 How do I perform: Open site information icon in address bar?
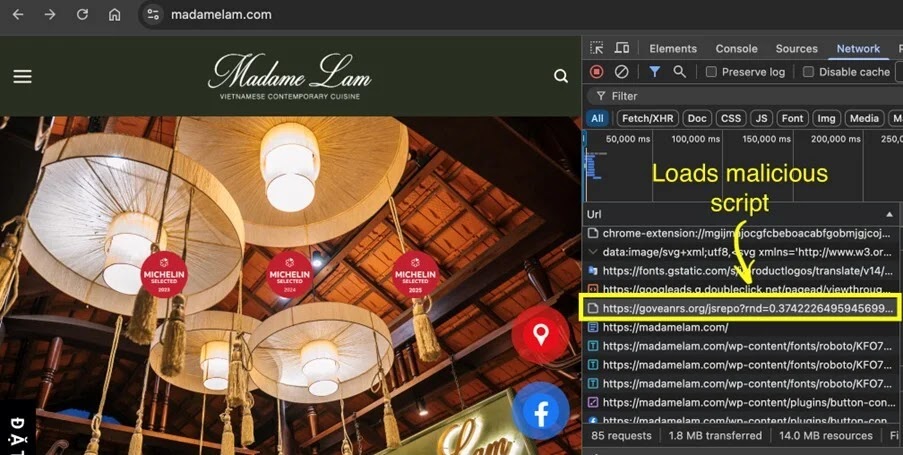[x=153, y=14]
